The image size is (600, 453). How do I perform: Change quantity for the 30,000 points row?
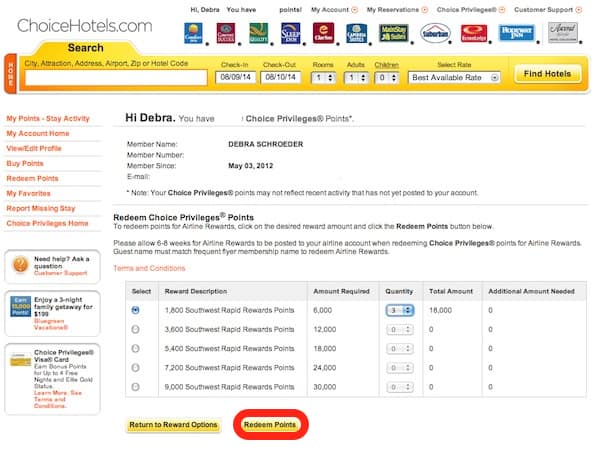tap(400, 387)
